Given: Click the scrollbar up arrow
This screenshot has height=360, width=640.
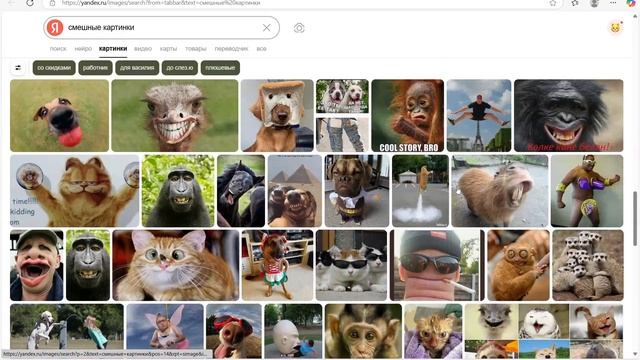Looking at the screenshot, I should pos(635,16).
